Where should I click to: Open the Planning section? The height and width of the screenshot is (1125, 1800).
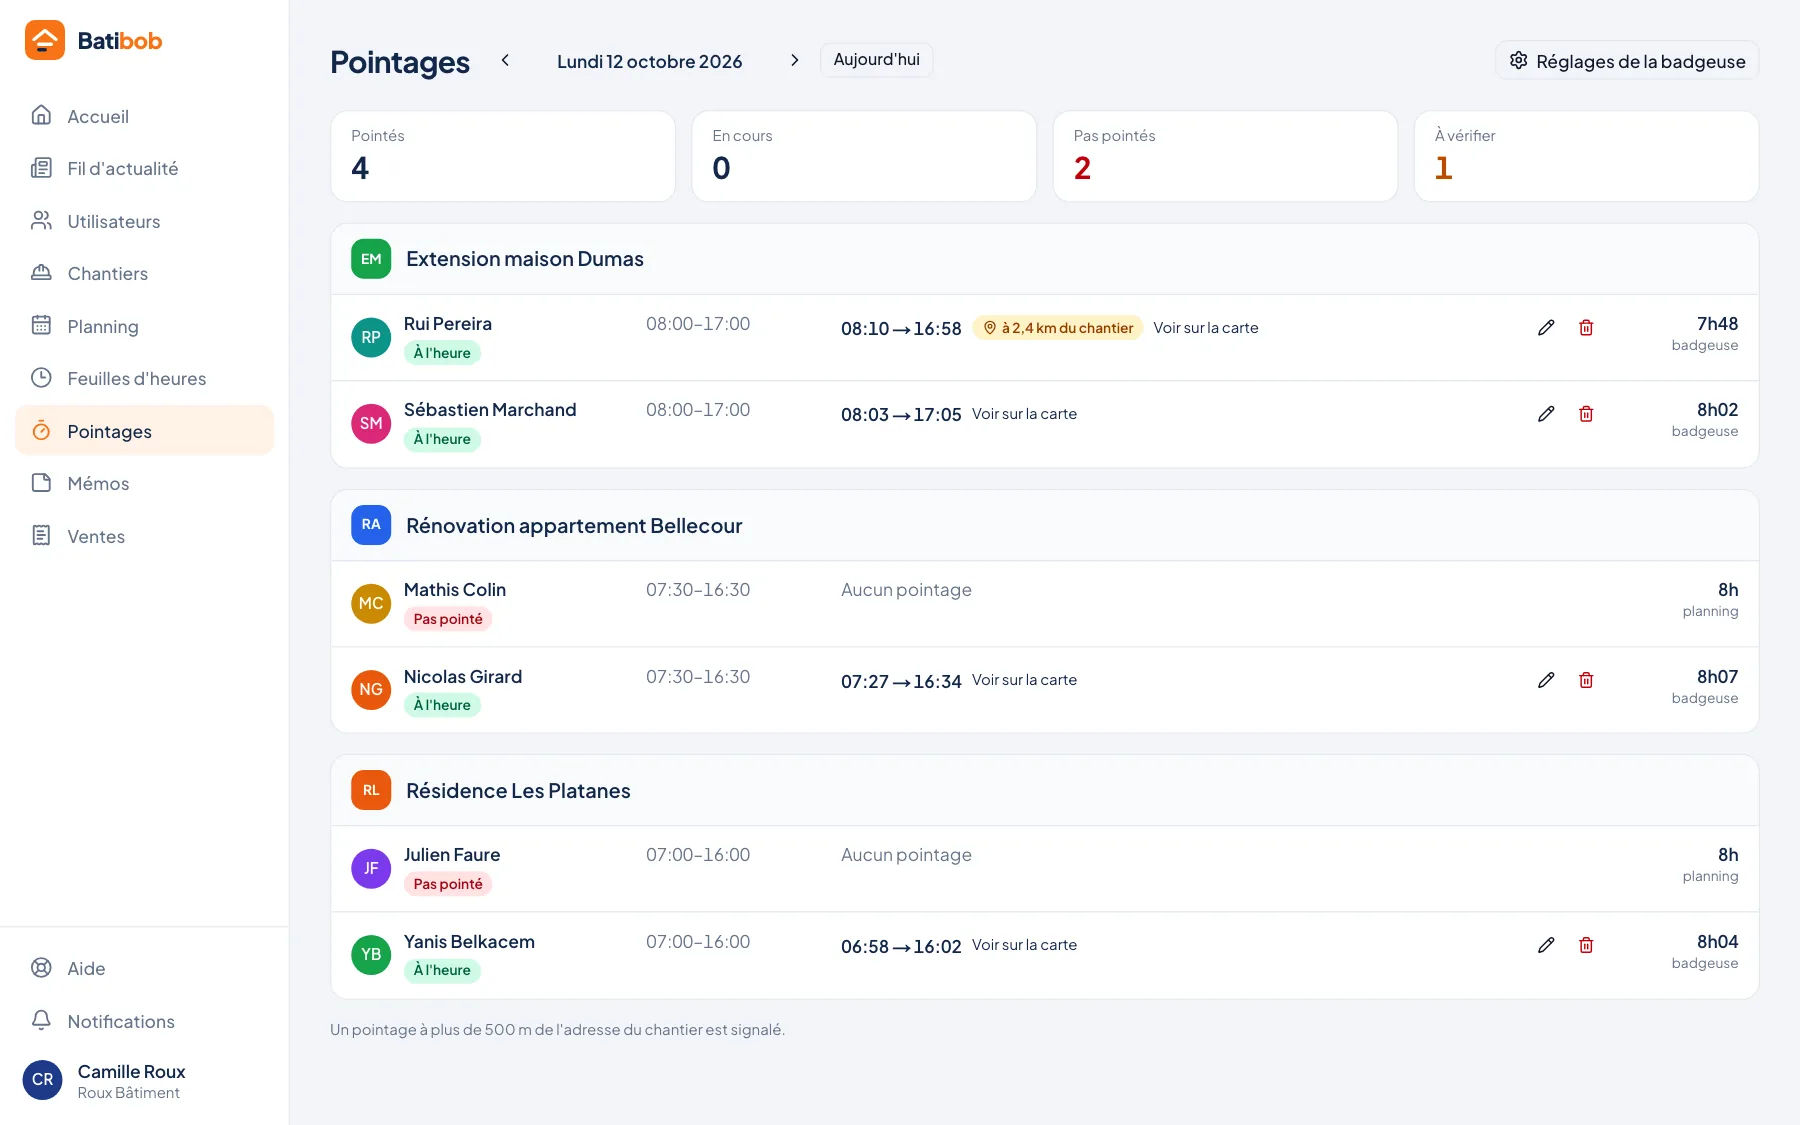point(145,326)
